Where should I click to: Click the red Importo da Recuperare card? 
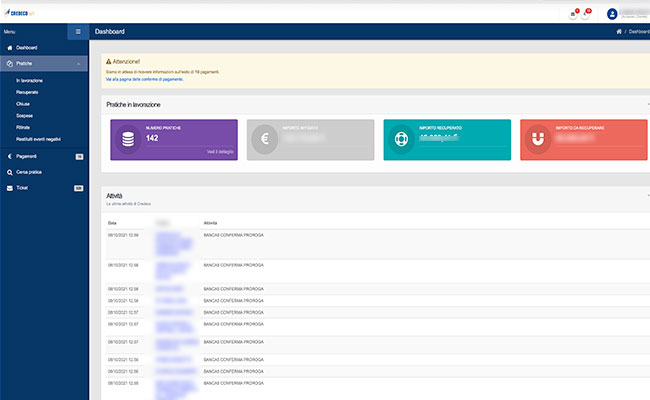[x=583, y=140]
